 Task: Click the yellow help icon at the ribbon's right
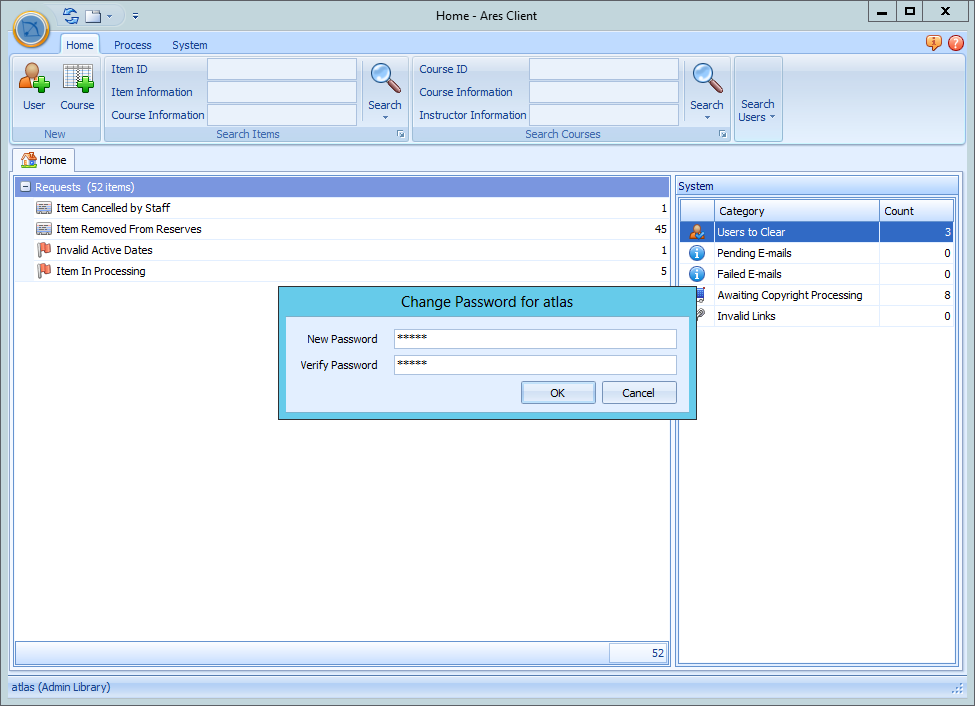click(933, 43)
